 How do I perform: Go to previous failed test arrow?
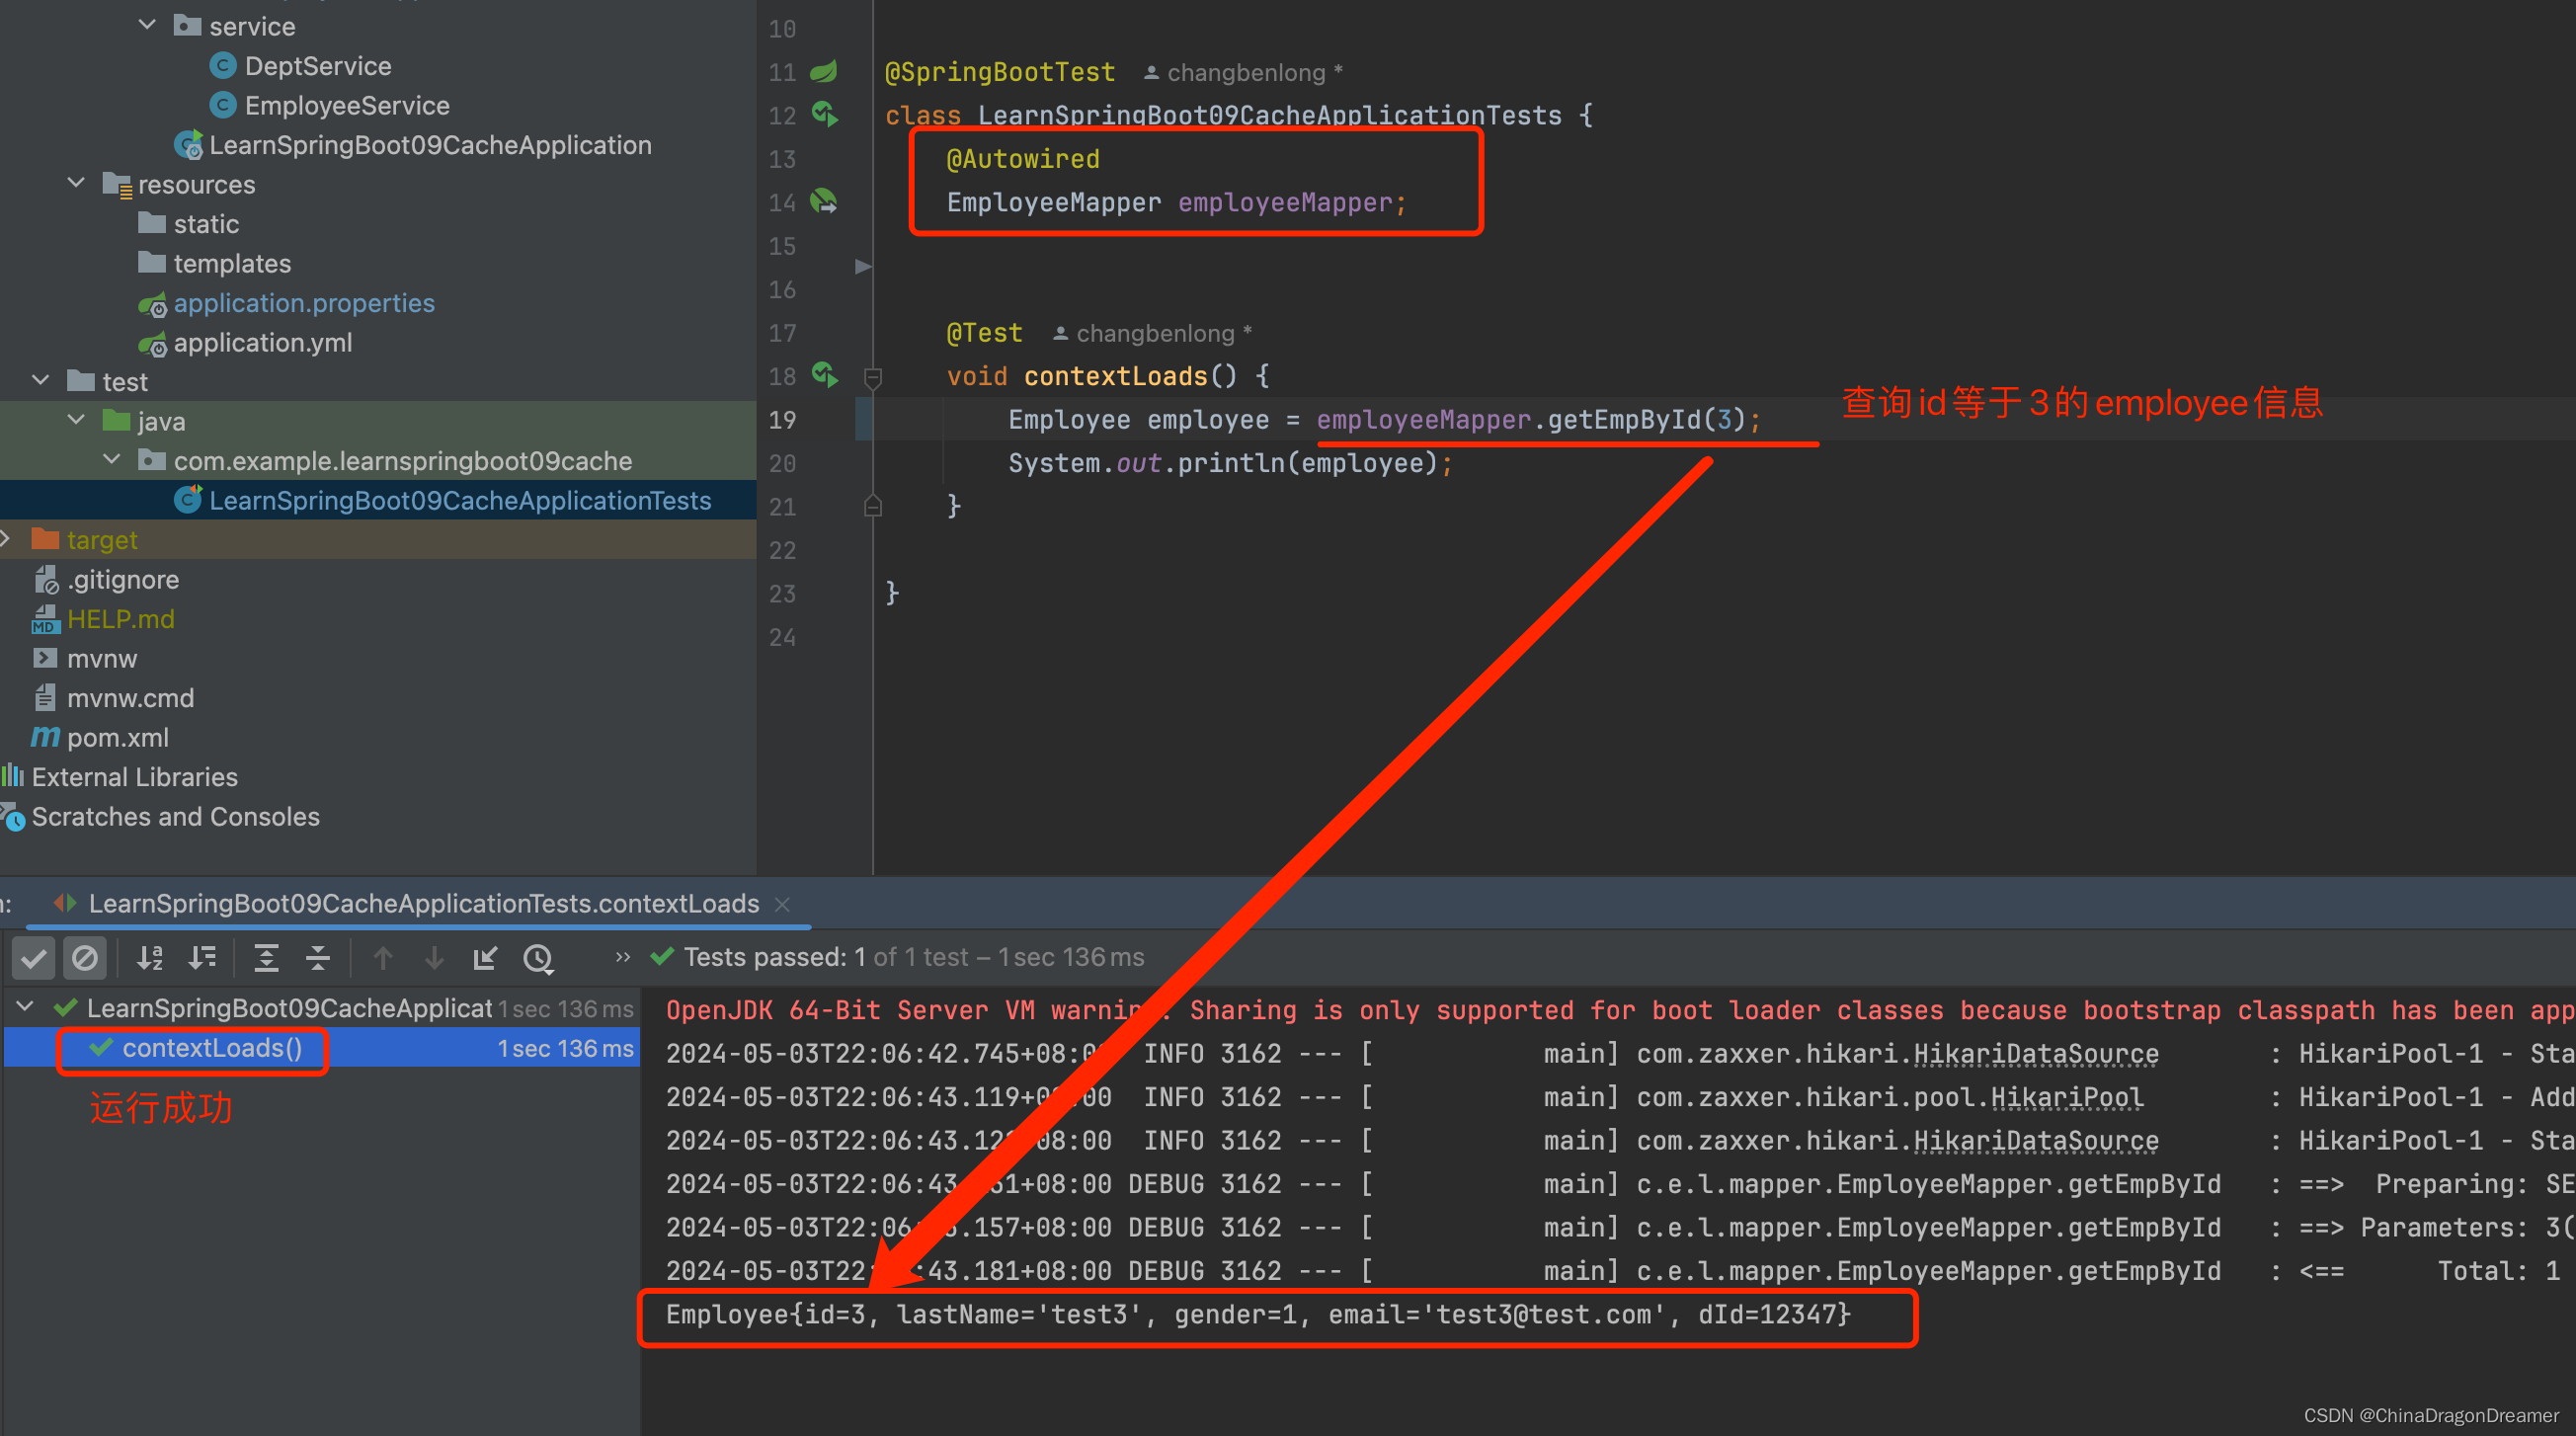(x=383, y=958)
